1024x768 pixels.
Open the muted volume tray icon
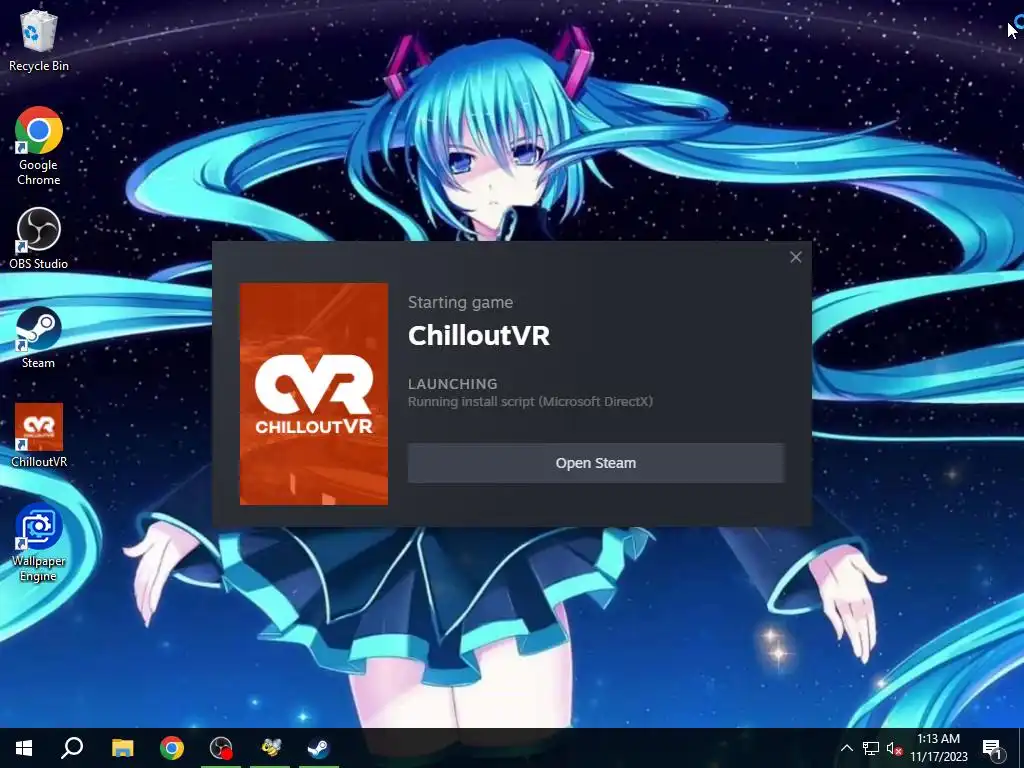(x=894, y=748)
